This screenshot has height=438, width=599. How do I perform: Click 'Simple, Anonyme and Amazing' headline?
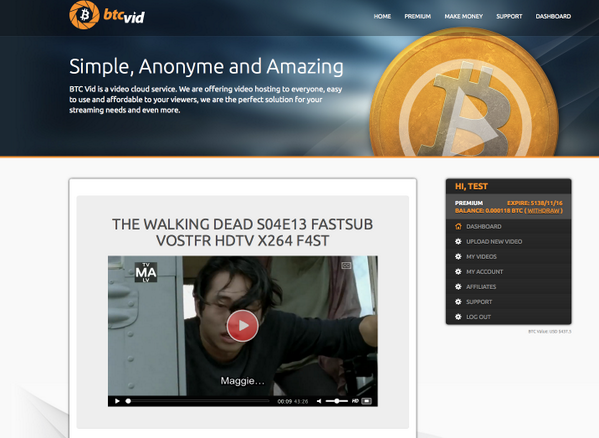click(x=206, y=67)
